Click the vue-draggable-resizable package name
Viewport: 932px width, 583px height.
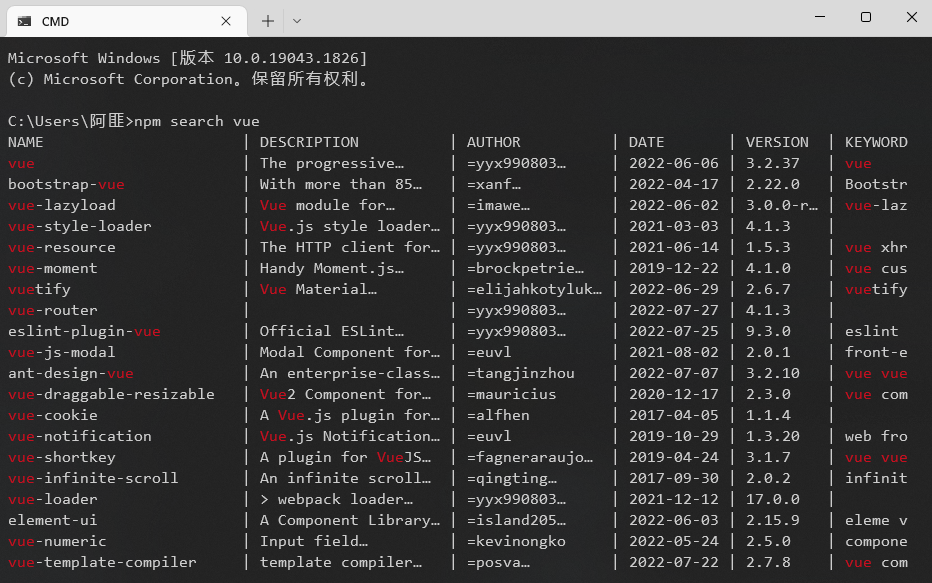pyautogui.click(x=111, y=395)
